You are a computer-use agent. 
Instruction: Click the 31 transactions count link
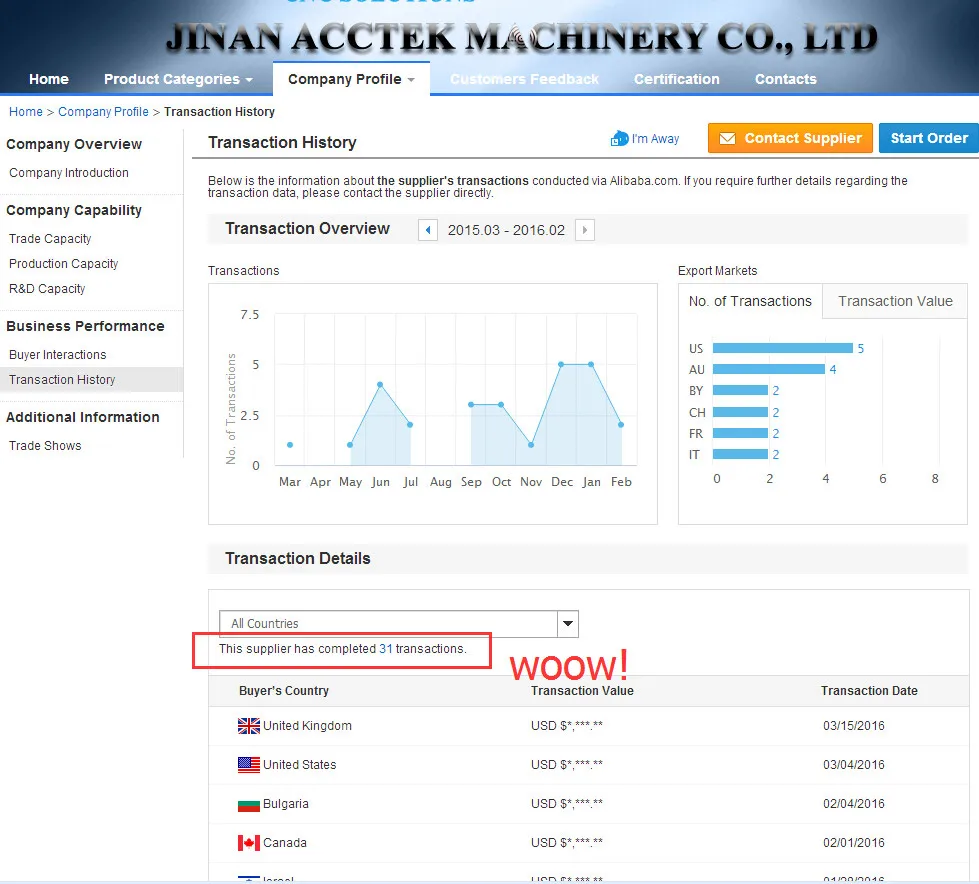[385, 649]
